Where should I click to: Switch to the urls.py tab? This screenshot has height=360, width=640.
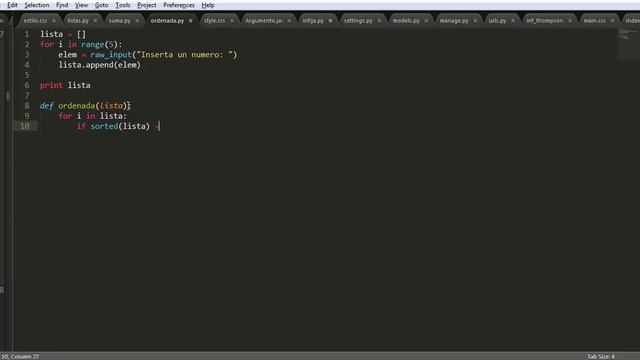tap(497, 20)
